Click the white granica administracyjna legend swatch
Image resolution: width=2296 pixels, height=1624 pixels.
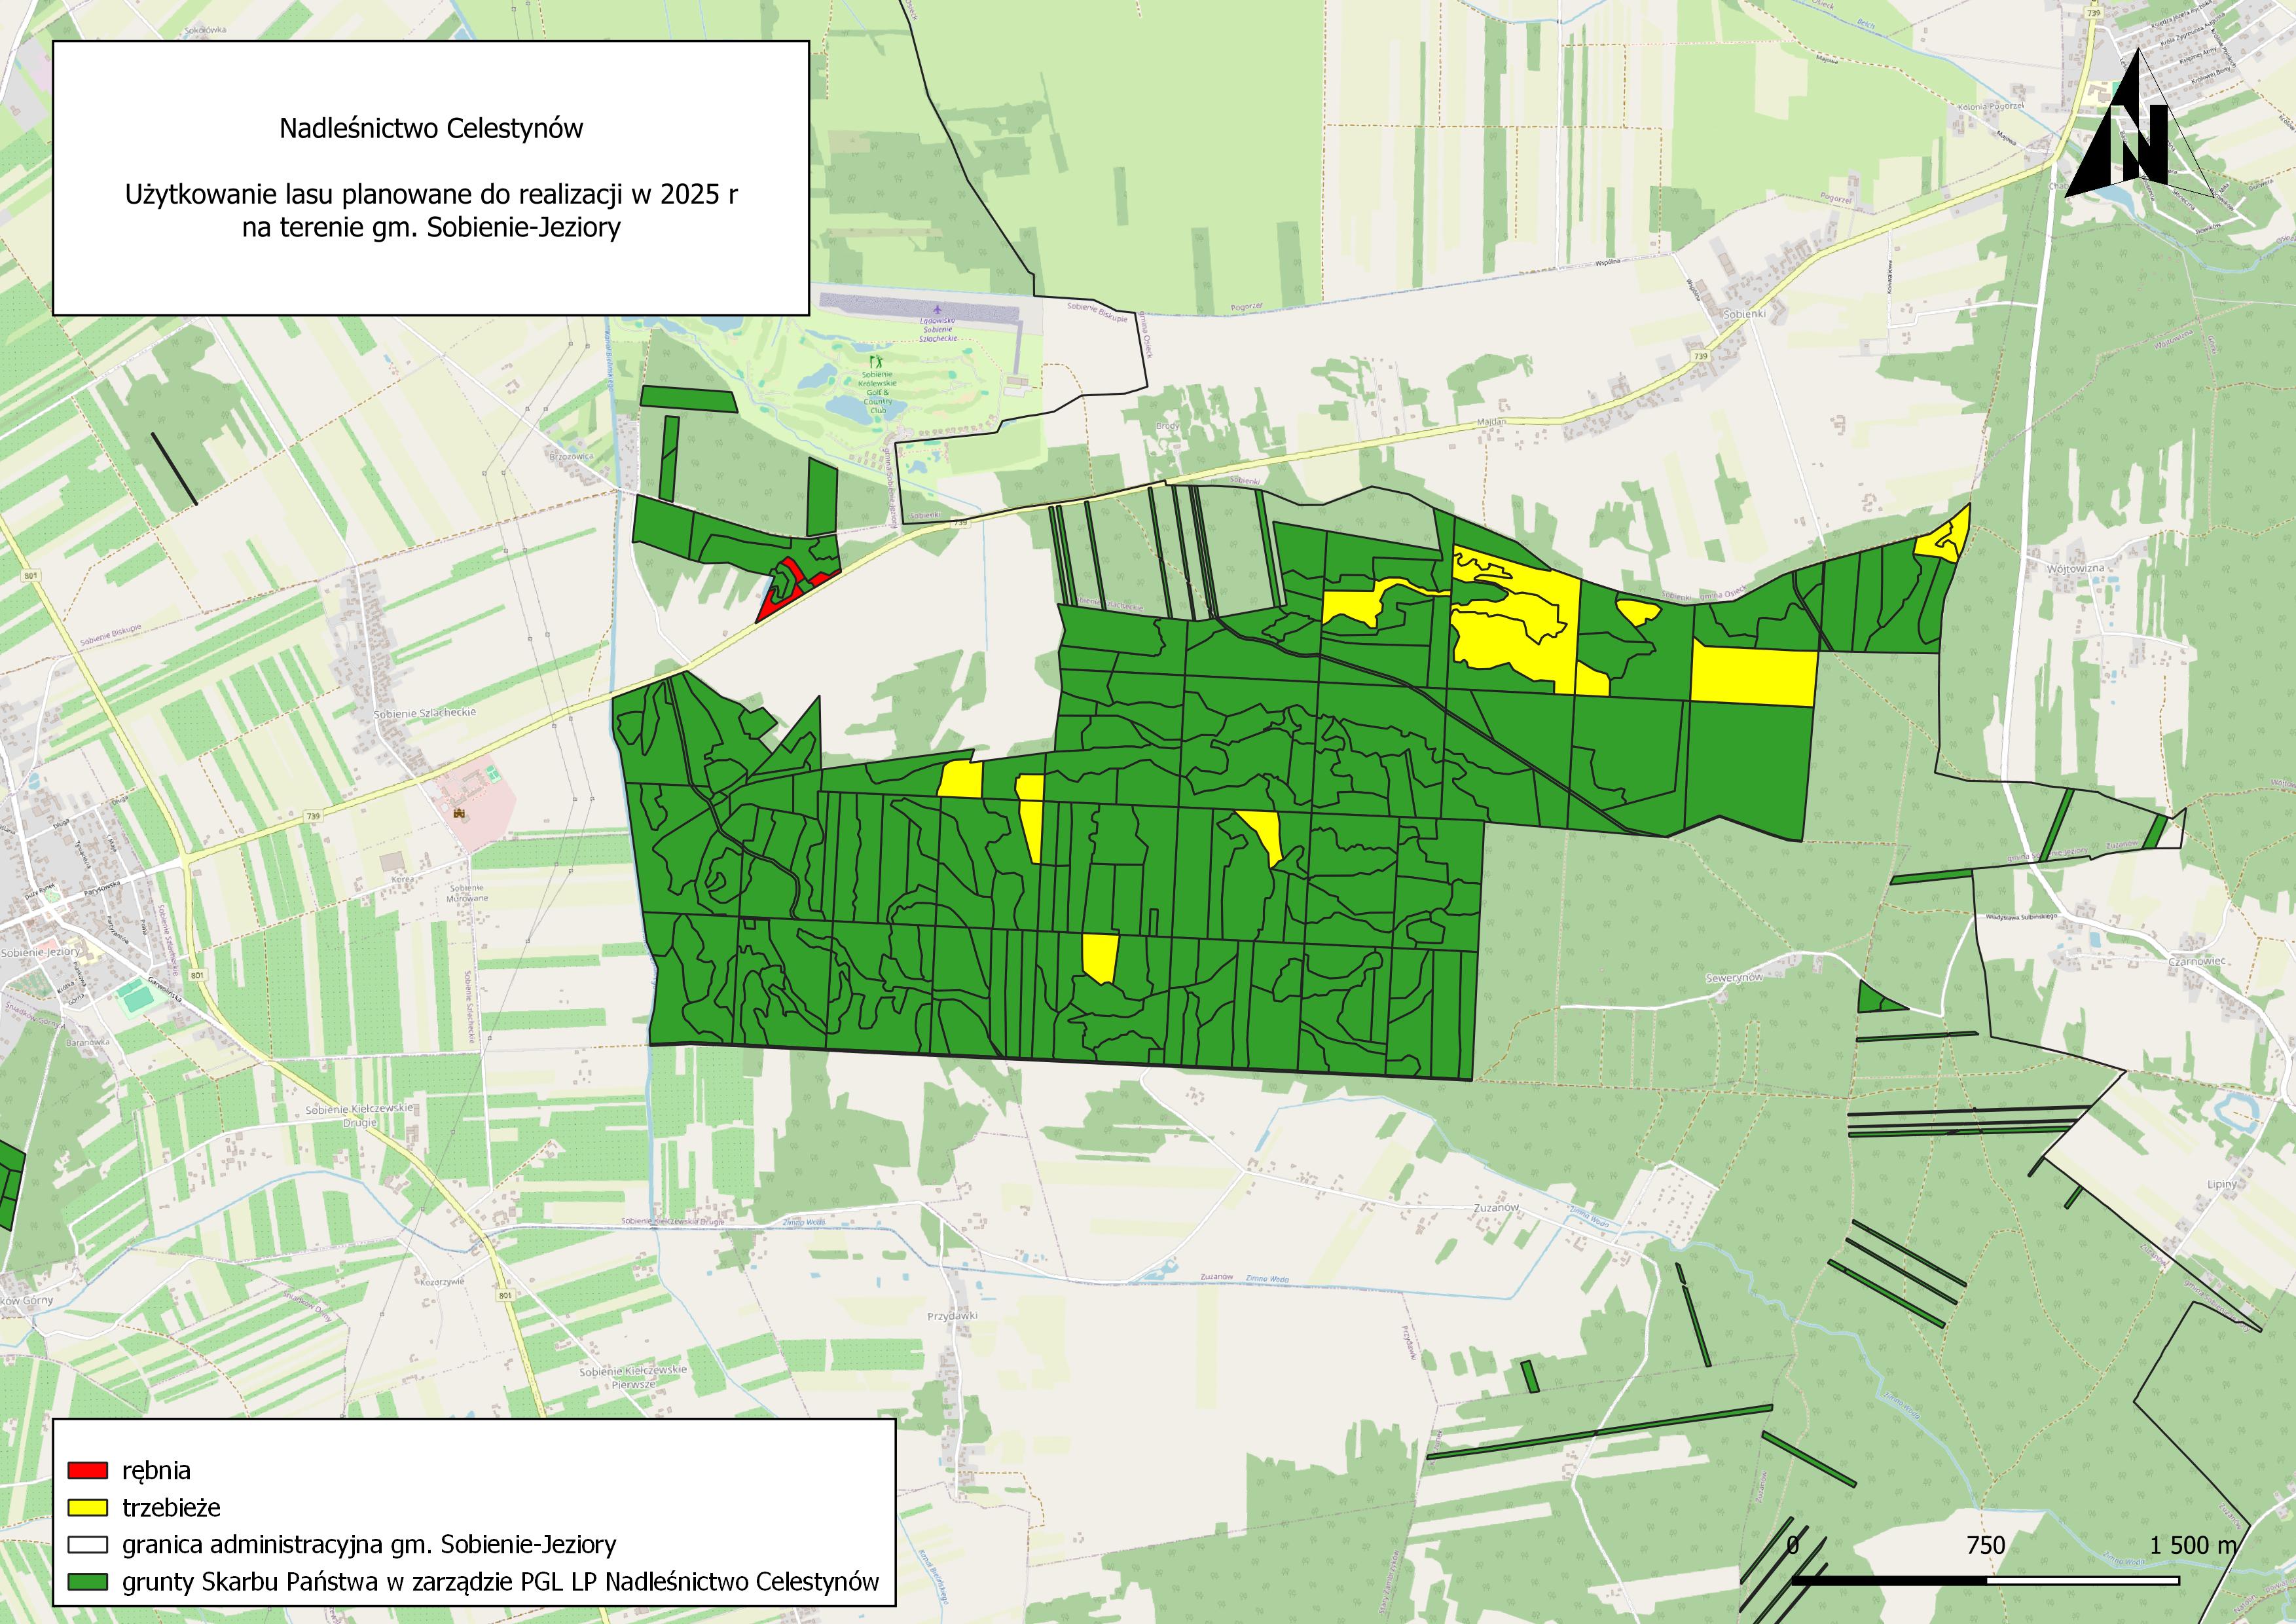click(87, 1544)
